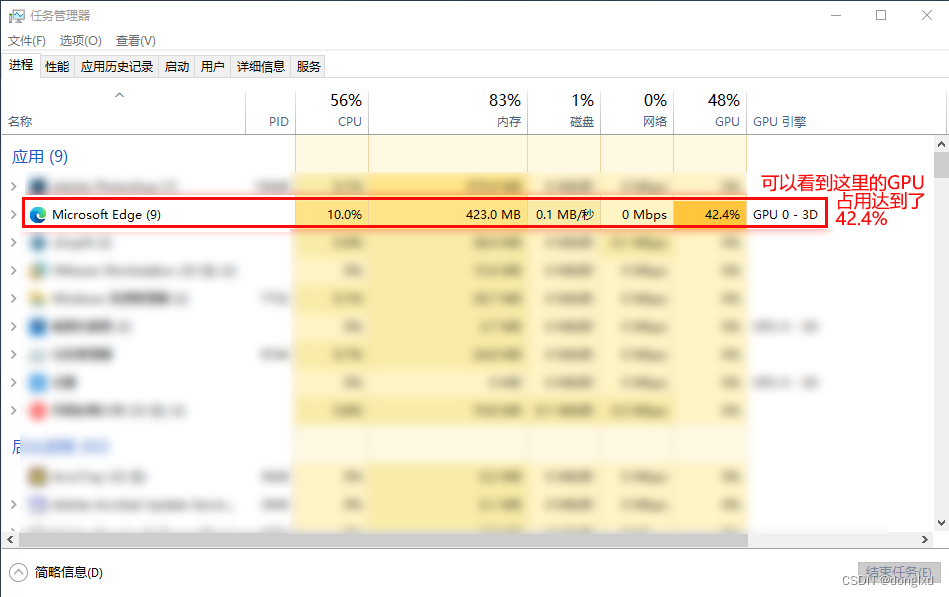Screen dimensions: 949x597
Task: Click the vertical scrollbar thumb
Action: pyautogui.click(x=941, y=165)
